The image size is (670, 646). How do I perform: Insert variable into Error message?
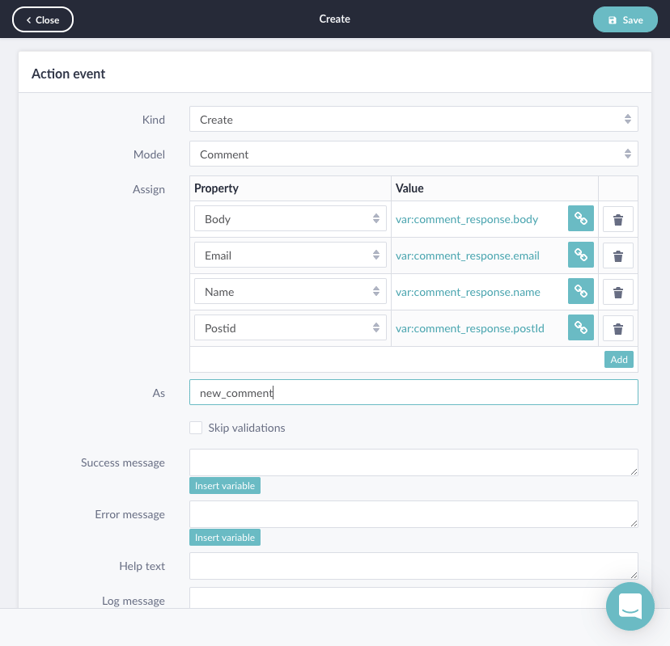(x=225, y=538)
